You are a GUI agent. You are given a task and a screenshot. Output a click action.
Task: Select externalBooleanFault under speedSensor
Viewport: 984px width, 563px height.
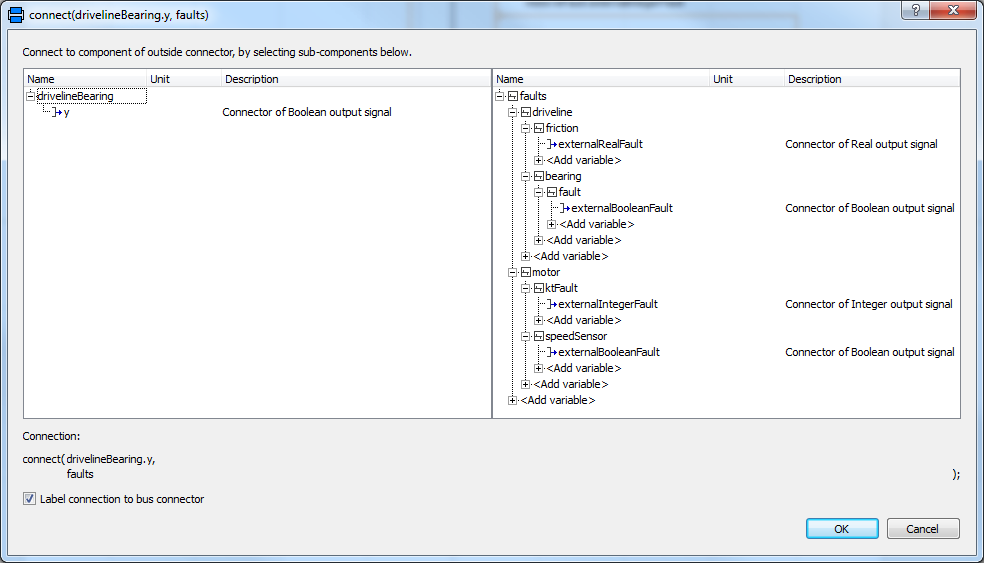[x=608, y=352]
